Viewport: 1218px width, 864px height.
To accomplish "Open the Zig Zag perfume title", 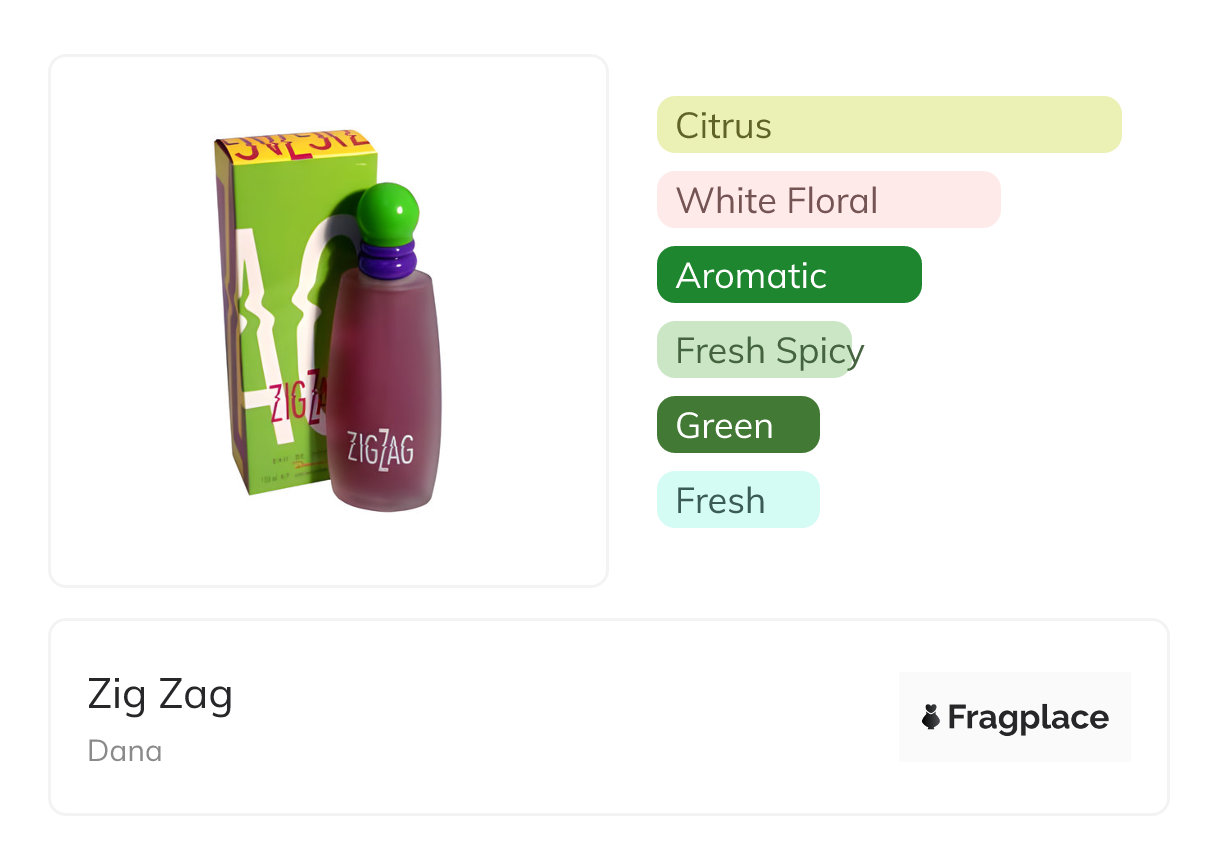I will pyautogui.click(x=160, y=694).
